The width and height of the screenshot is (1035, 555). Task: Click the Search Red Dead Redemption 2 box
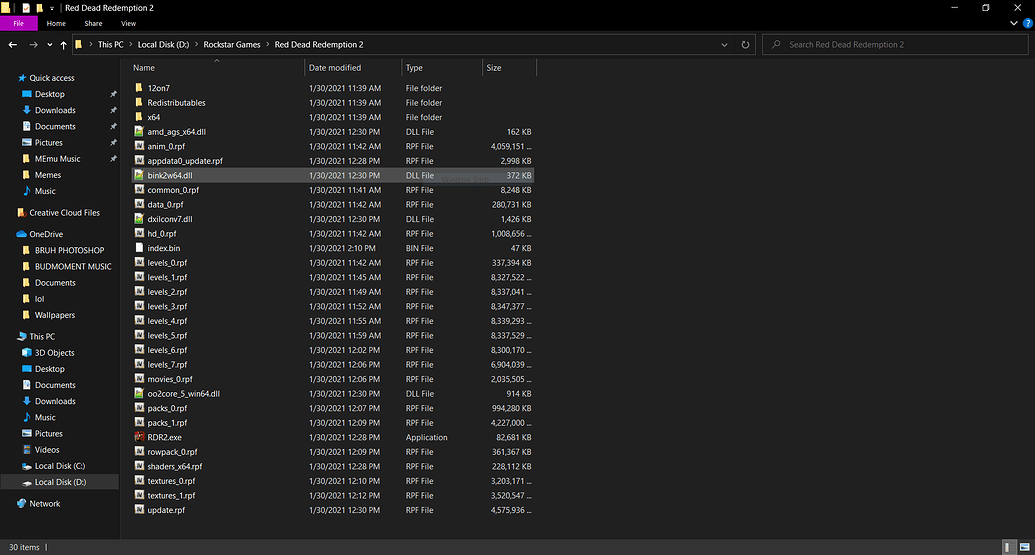click(x=895, y=44)
